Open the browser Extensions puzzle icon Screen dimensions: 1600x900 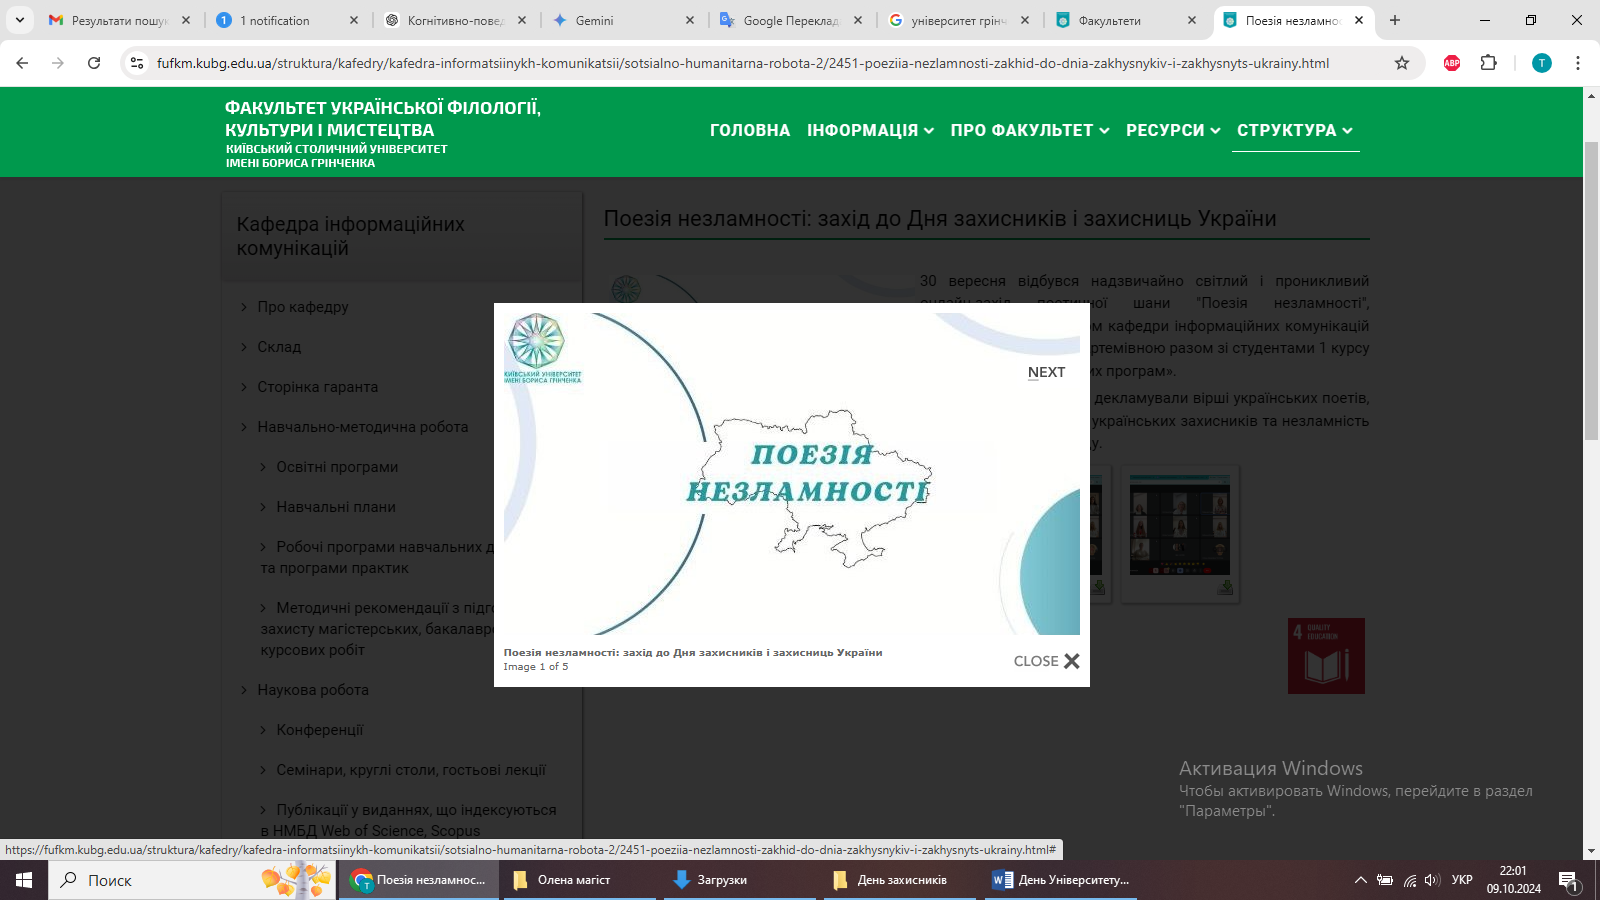click(x=1488, y=63)
